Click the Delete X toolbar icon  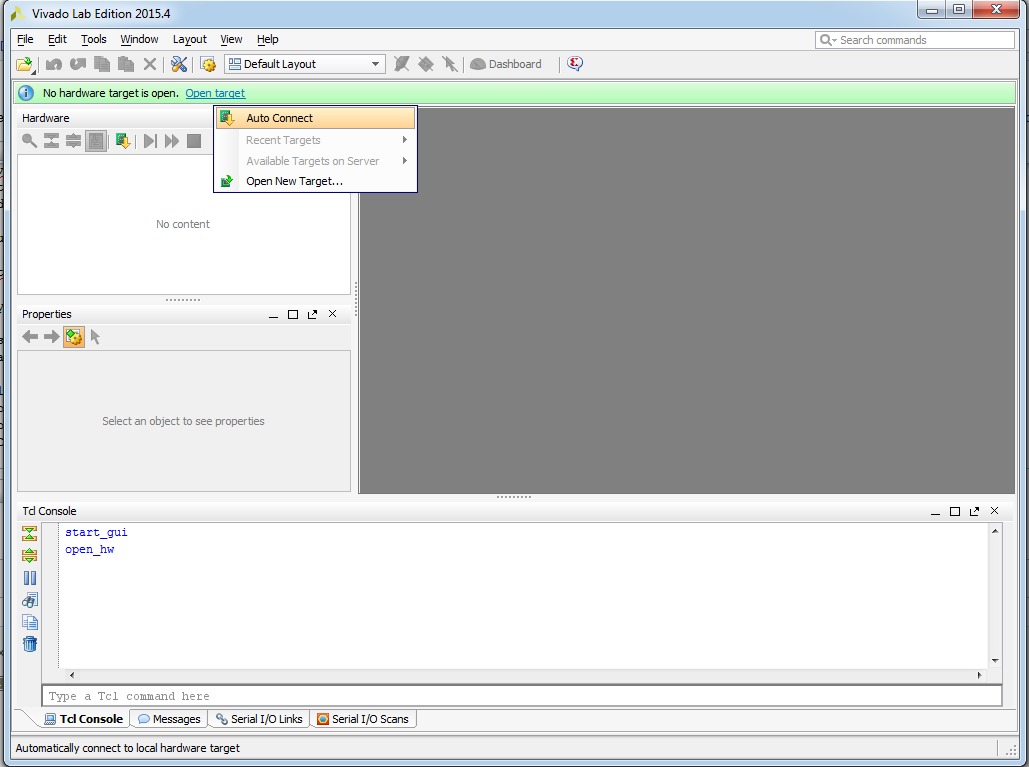click(150, 64)
